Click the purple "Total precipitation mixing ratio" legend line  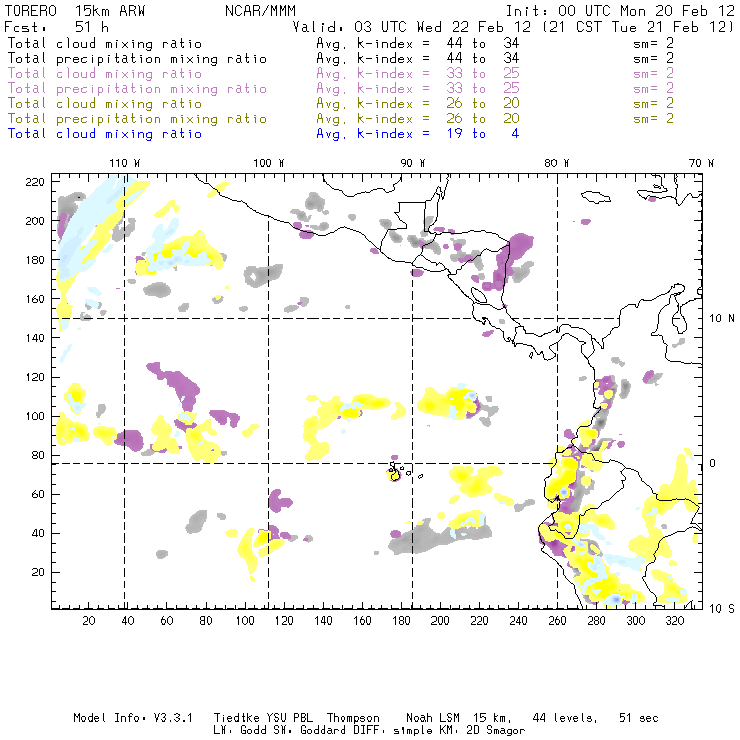click(x=137, y=89)
